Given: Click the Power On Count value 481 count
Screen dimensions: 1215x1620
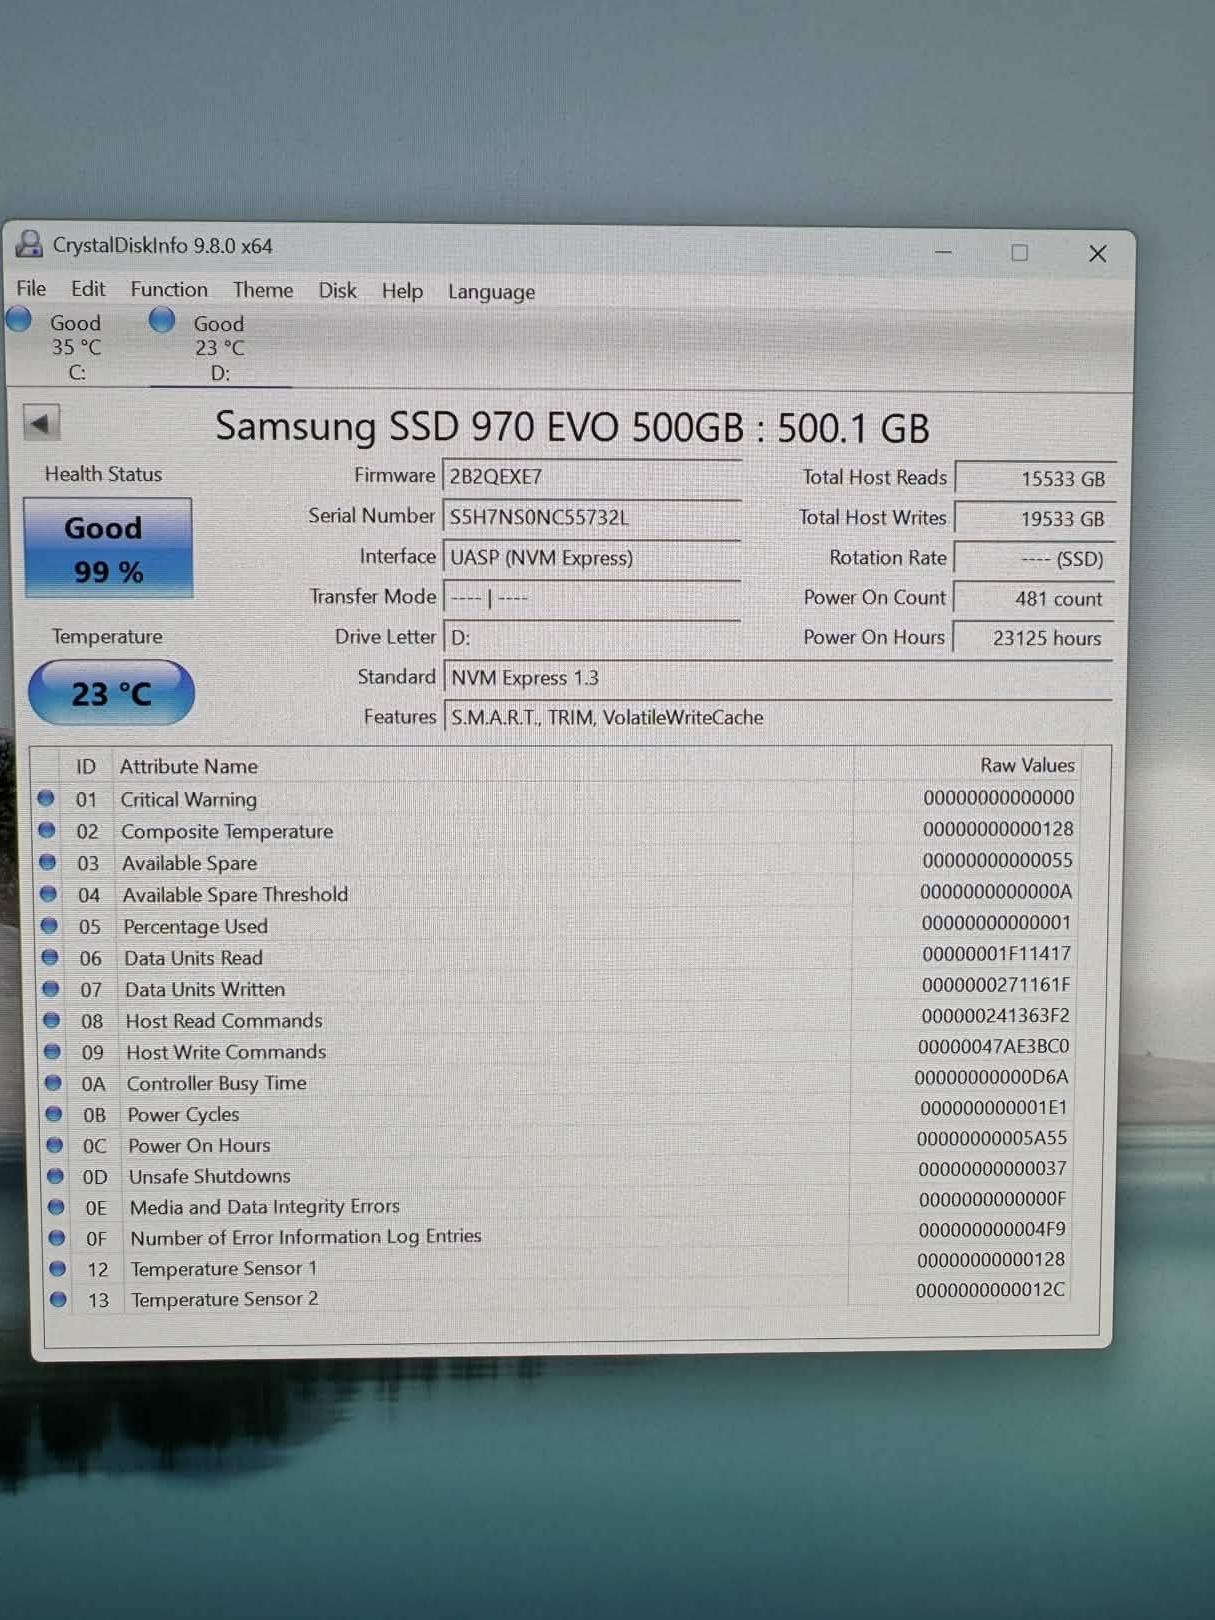Looking at the screenshot, I should click(1035, 599).
